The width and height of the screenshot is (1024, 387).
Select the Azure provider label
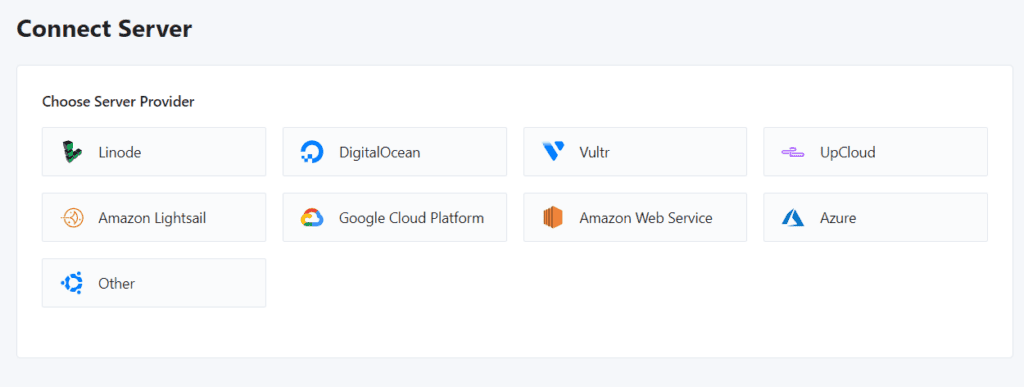click(x=838, y=218)
